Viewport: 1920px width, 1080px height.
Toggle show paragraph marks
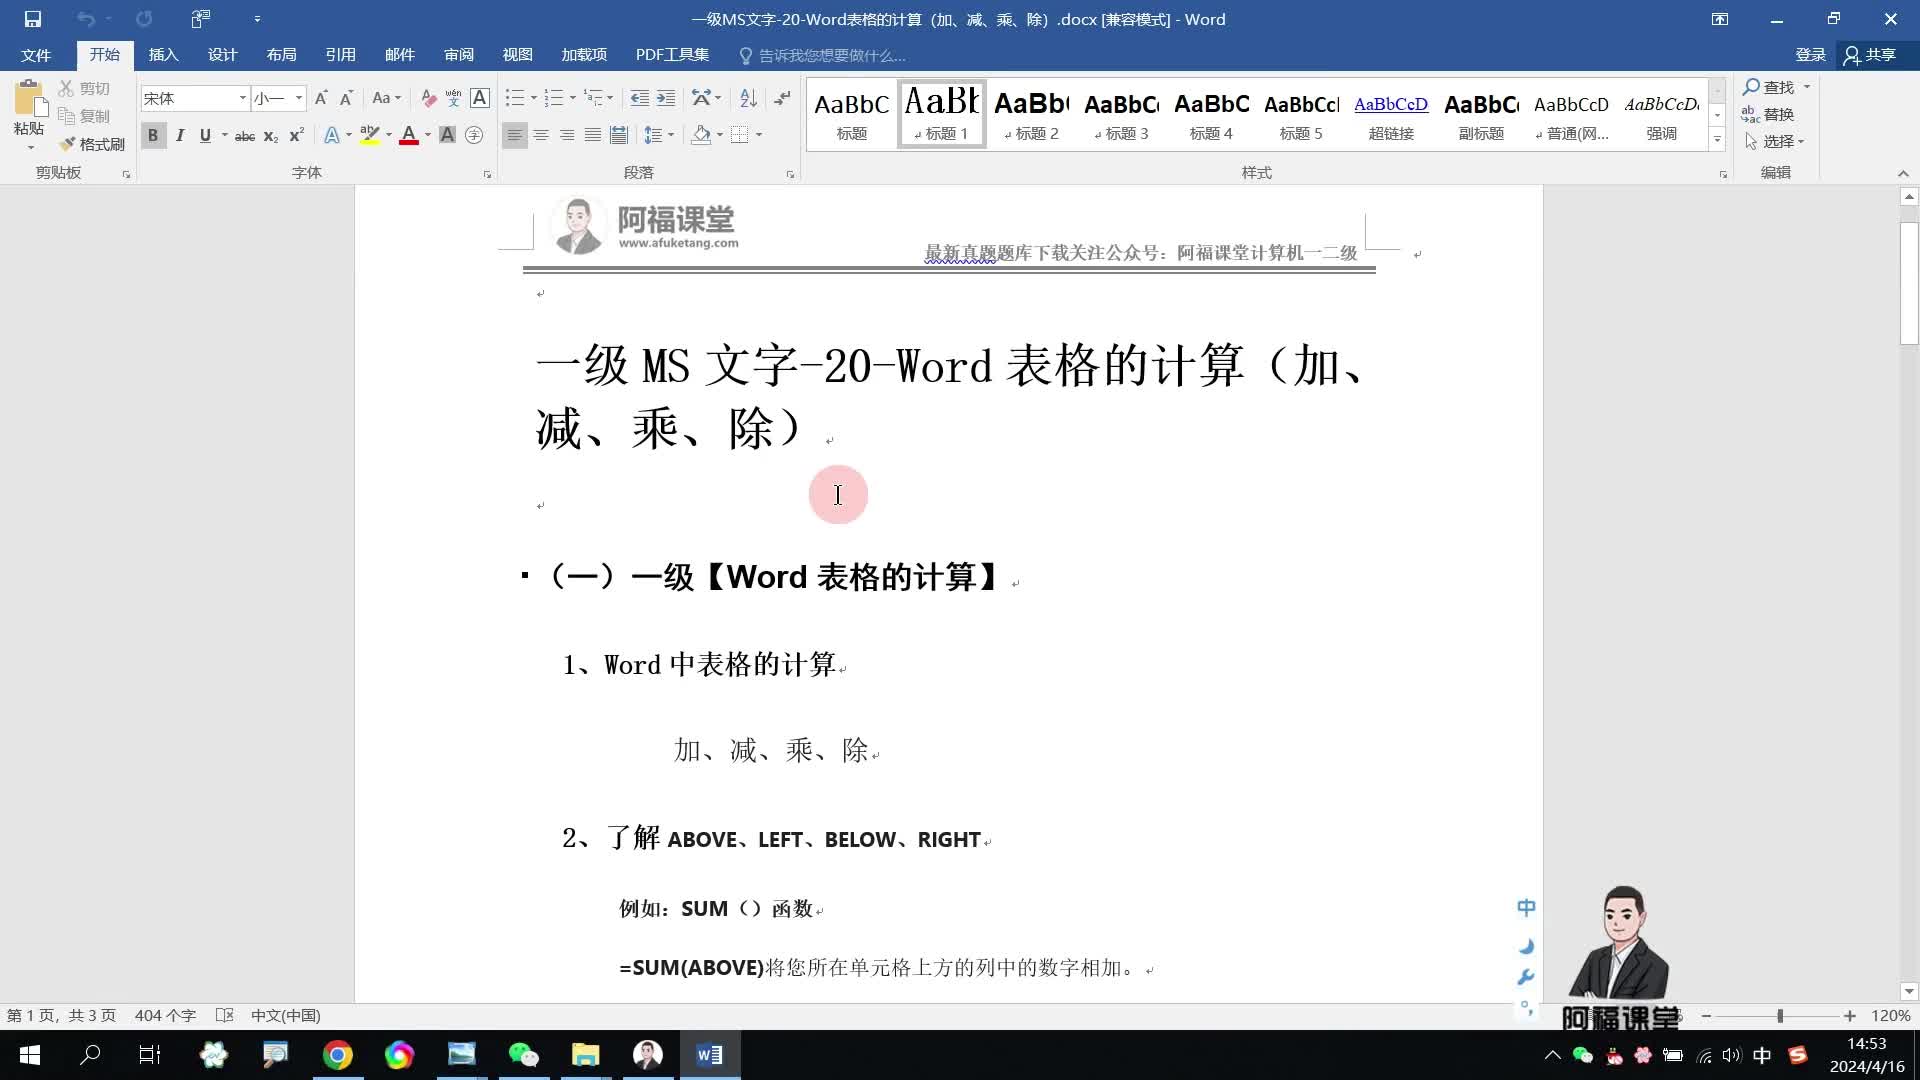782,98
